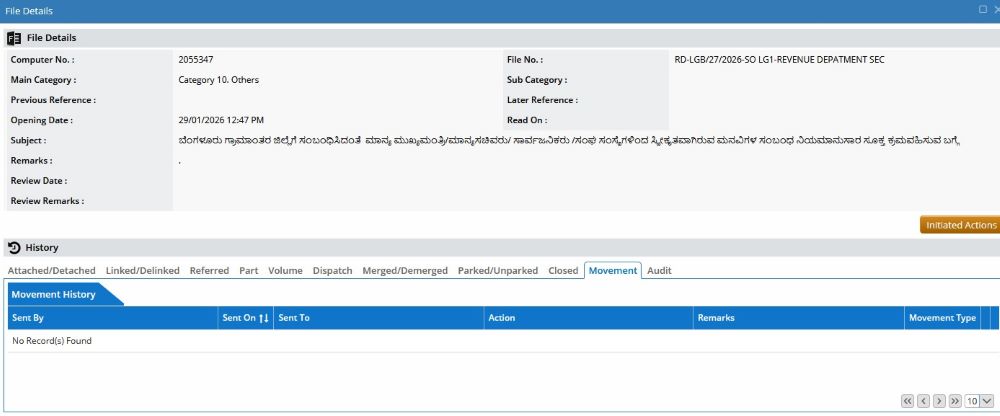Jump to last page of results
Screen dimensions: 1000x416
pyautogui.click(x=955, y=401)
